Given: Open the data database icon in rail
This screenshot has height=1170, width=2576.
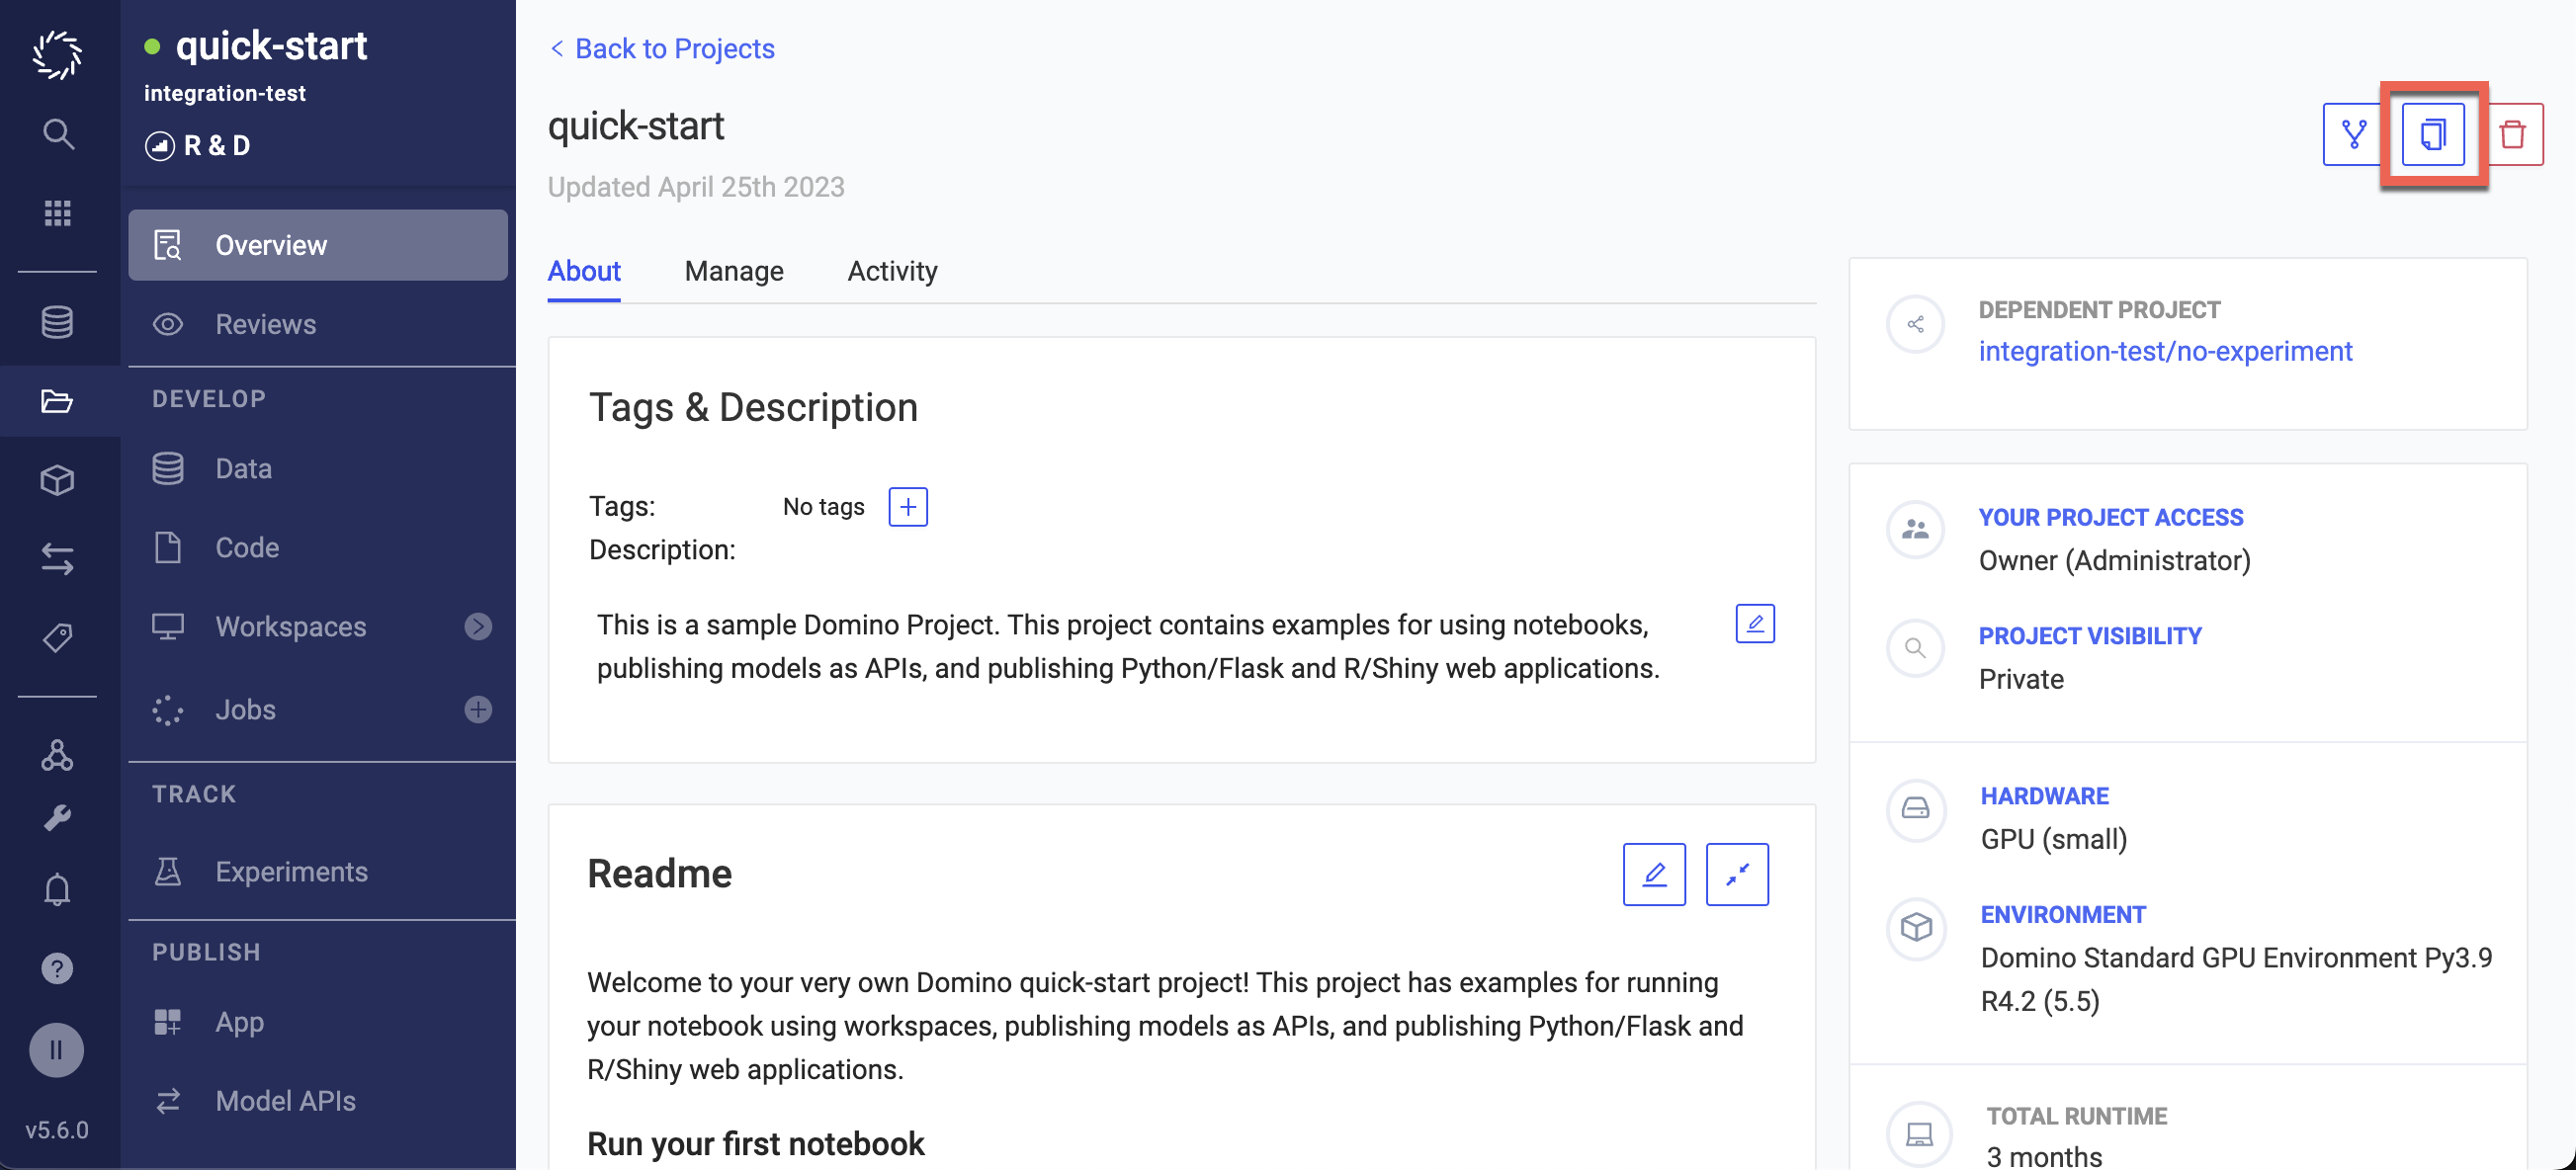Looking at the screenshot, I should click(57, 322).
